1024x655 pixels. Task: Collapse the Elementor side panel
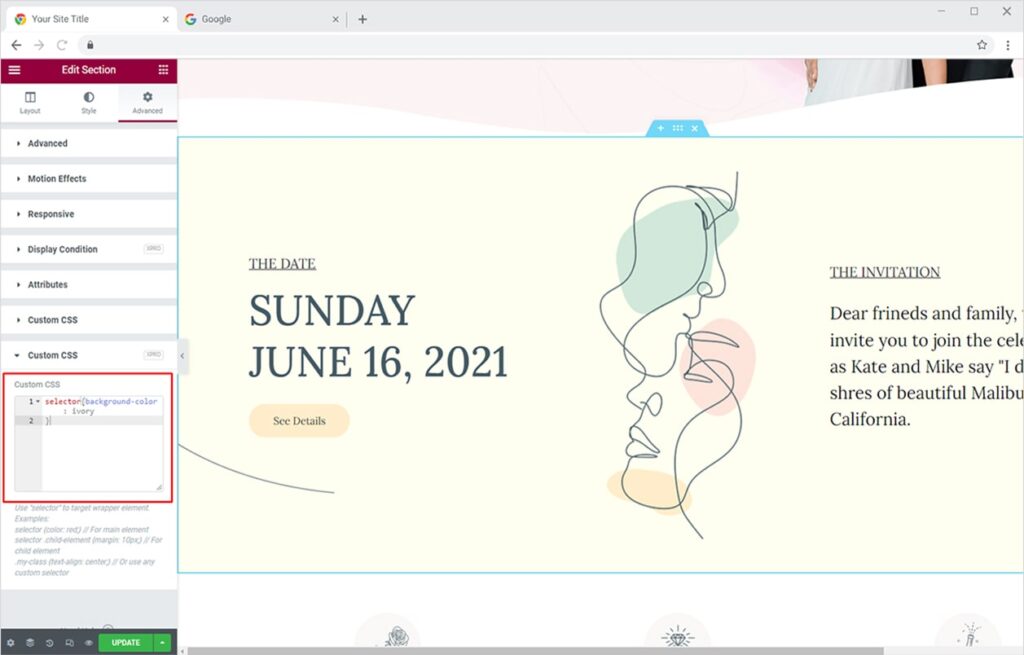pos(182,356)
